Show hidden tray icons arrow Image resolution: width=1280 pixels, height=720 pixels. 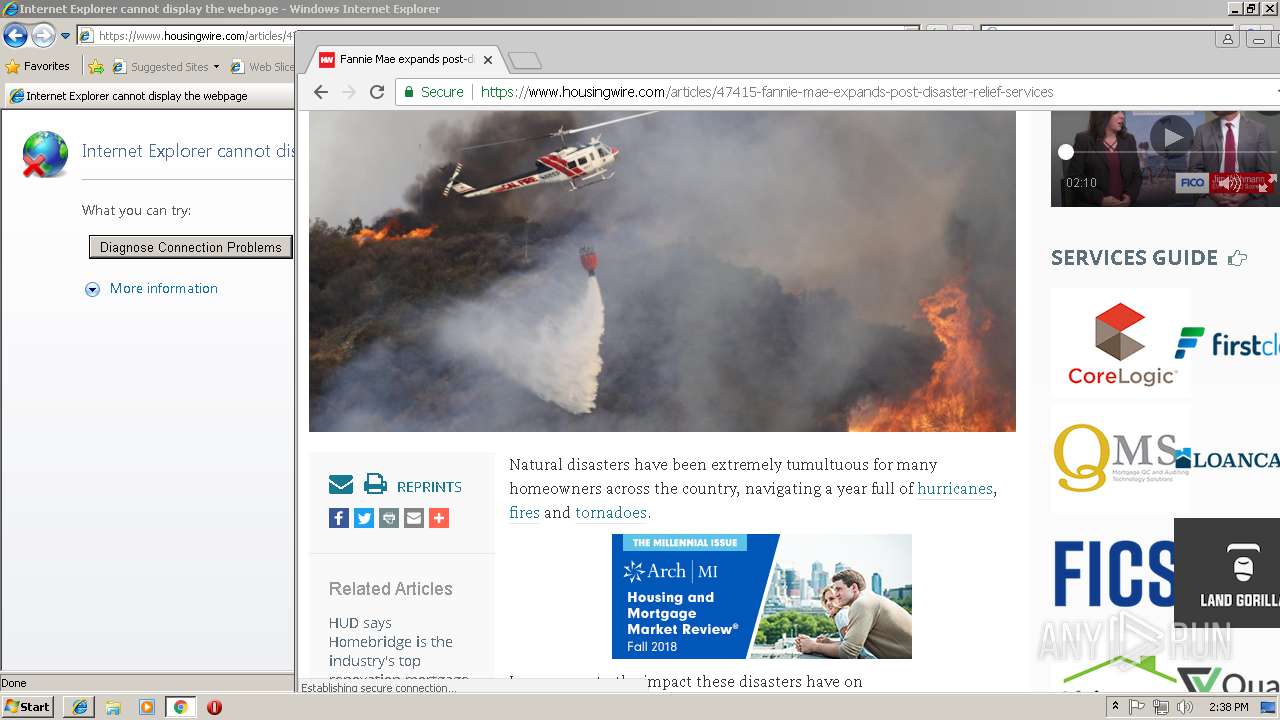[x=1116, y=707]
